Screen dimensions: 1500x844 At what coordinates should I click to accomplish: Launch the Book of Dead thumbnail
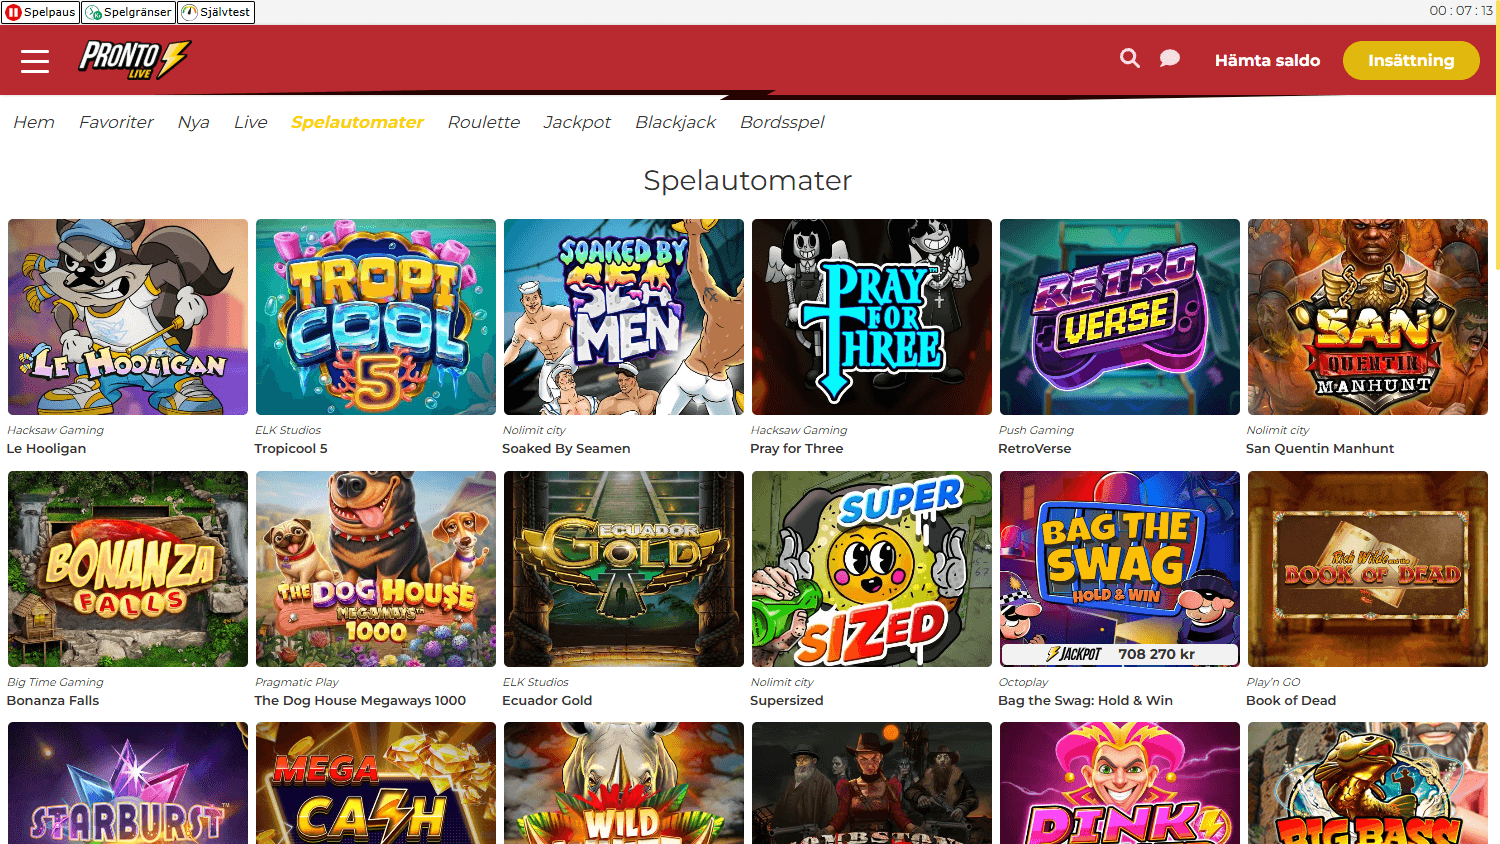click(1368, 569)
